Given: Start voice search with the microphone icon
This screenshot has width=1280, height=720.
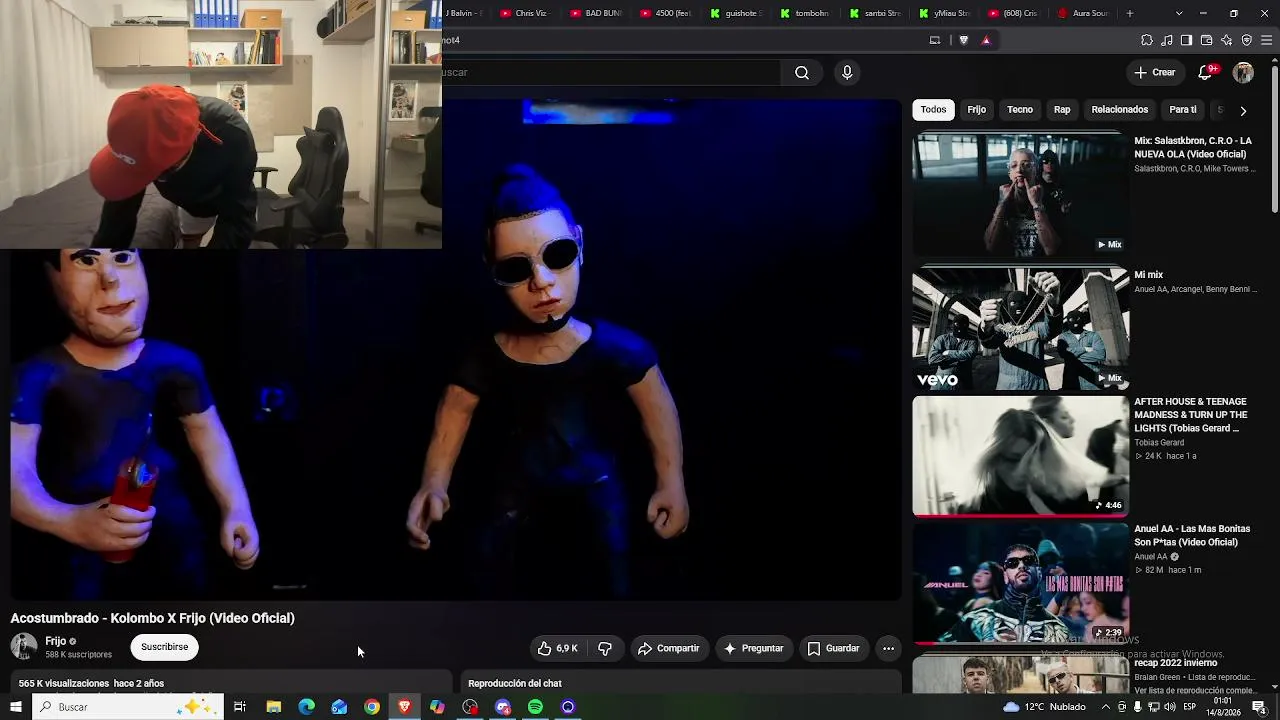Looking at the screenshot, I should tap(847, 72).
